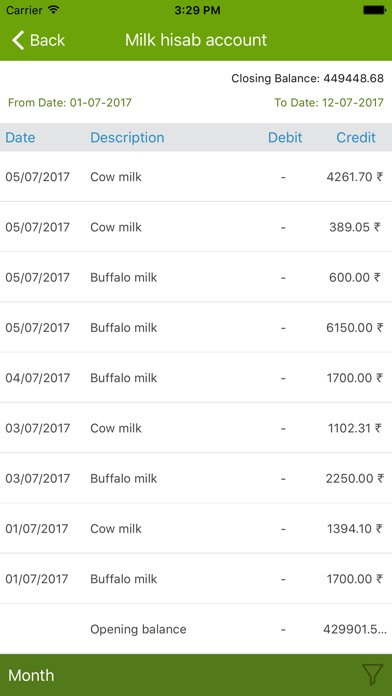Click the Credit column header

pyautogui.click(x=356, y=138)
